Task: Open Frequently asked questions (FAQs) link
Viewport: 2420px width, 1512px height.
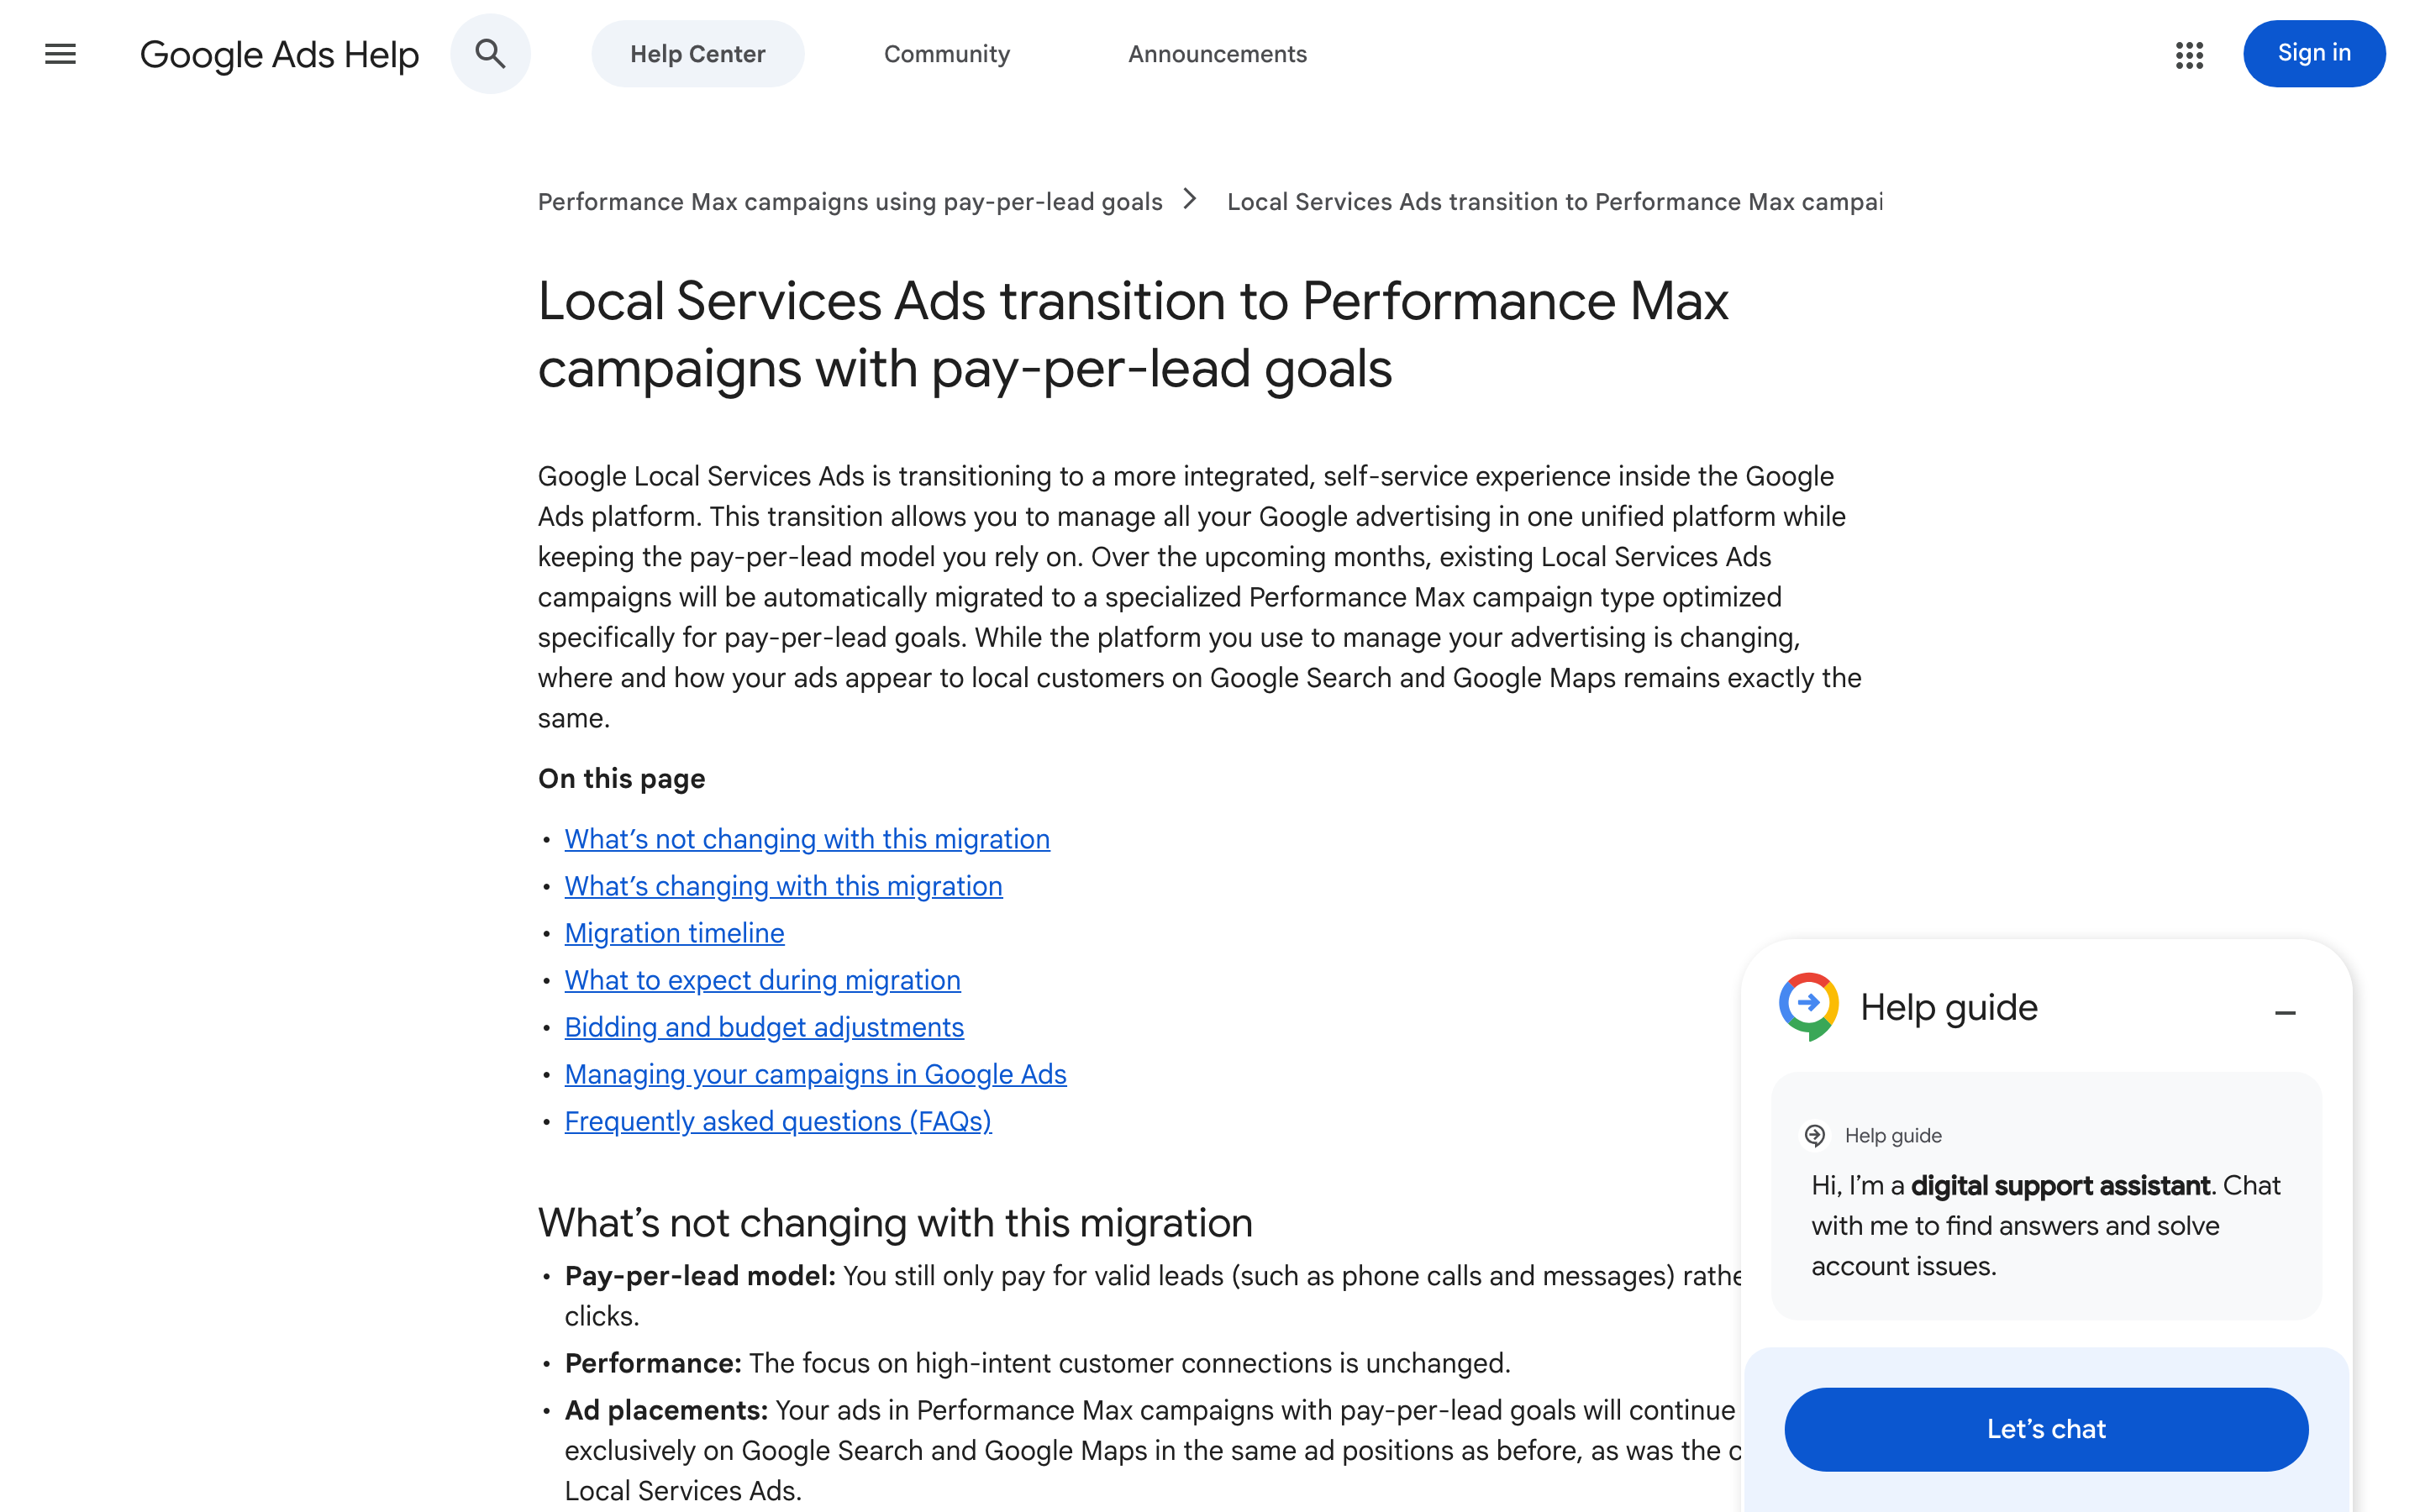Action: click(778, 1121)
